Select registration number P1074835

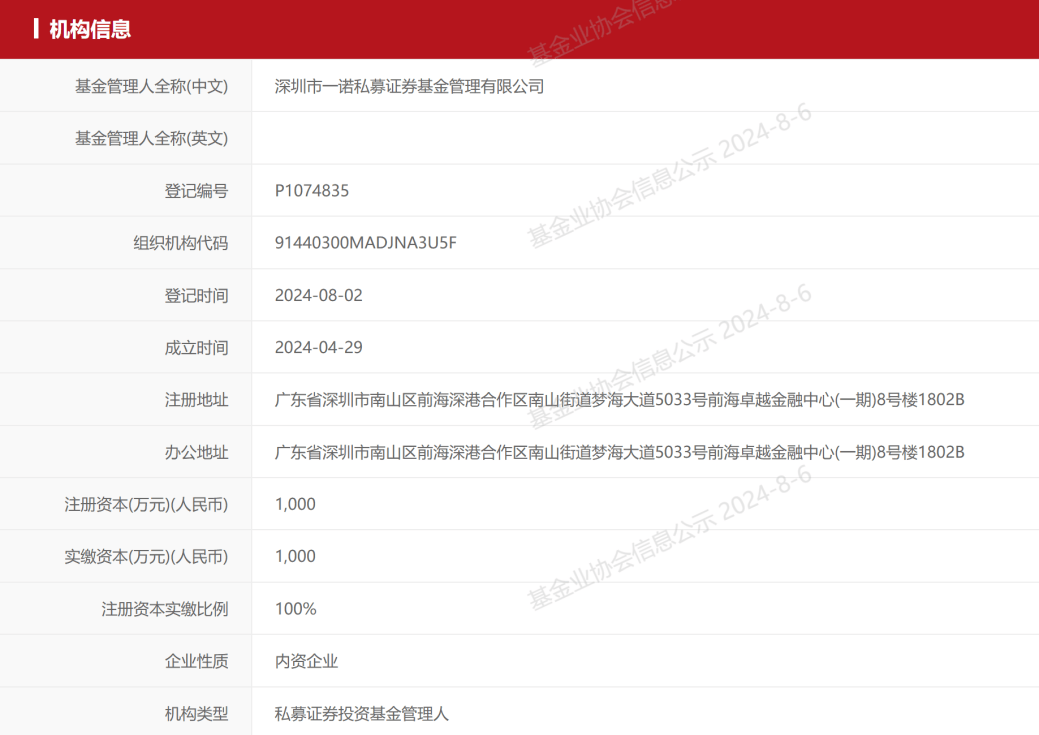point(311,191)
